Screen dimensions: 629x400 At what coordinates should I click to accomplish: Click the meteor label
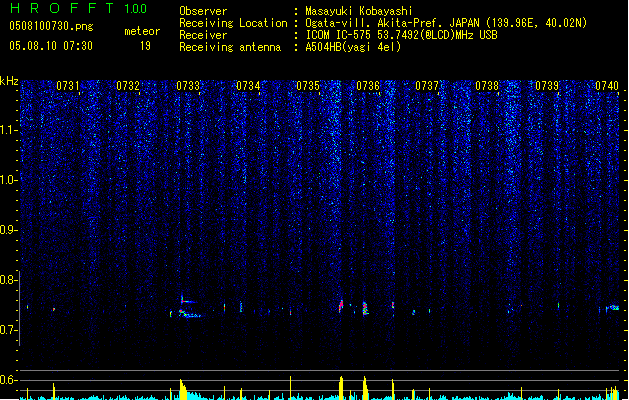(x=142, y=31)
